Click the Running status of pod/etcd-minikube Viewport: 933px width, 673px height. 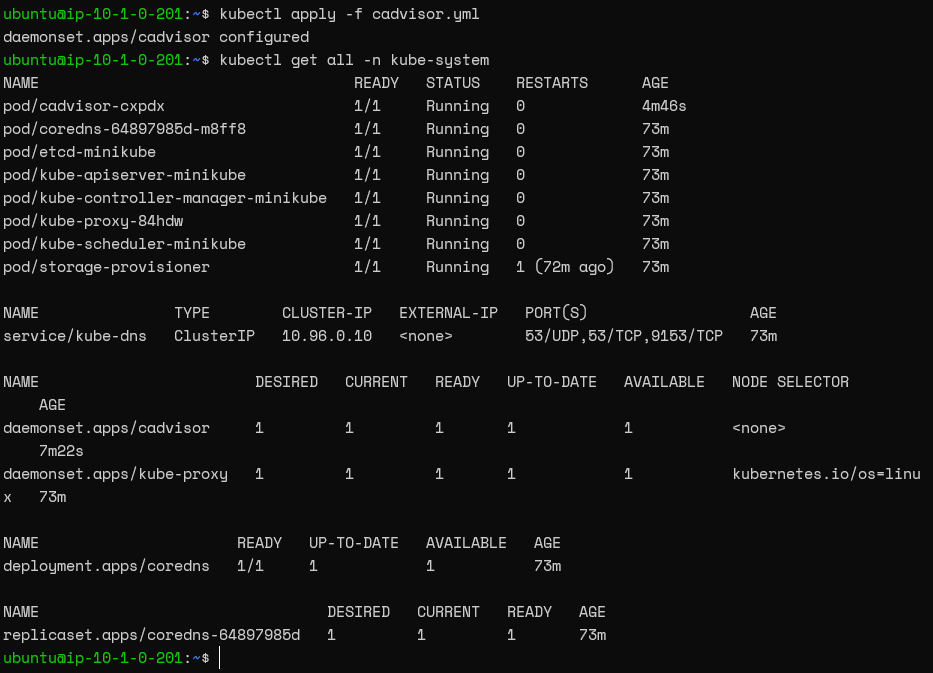point(458,152)
